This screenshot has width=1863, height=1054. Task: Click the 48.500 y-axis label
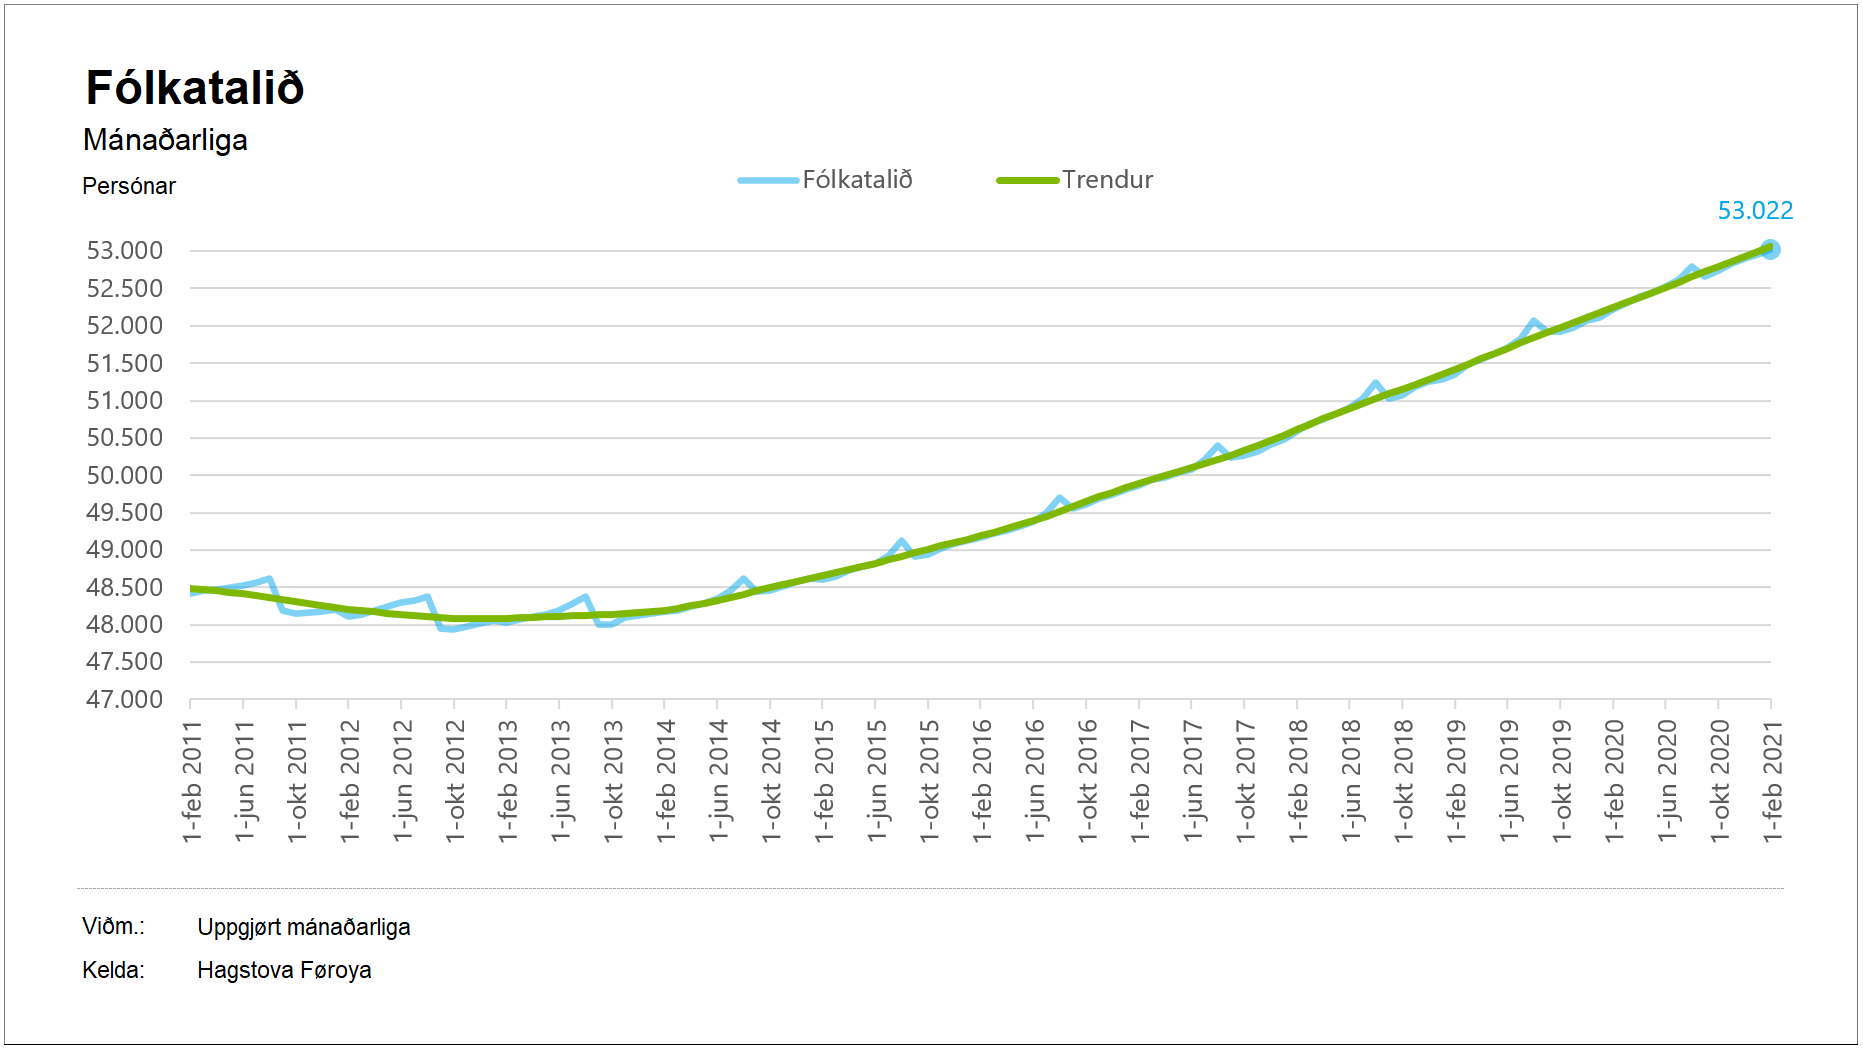click(125, 588)
